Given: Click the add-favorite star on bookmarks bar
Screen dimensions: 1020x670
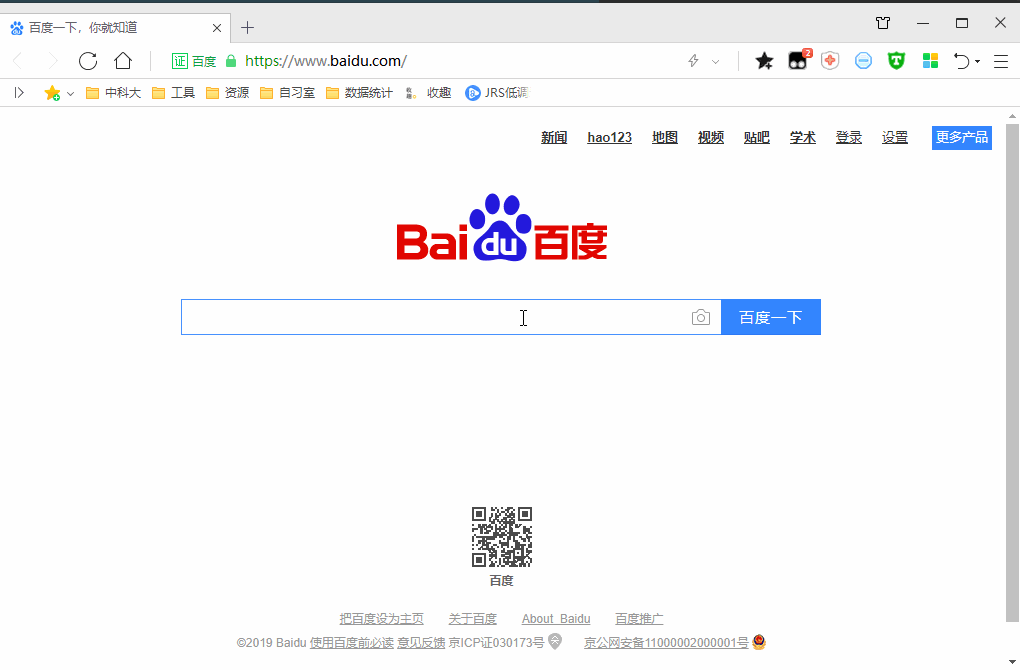Looking at the screenshot, I should (52, 93).
